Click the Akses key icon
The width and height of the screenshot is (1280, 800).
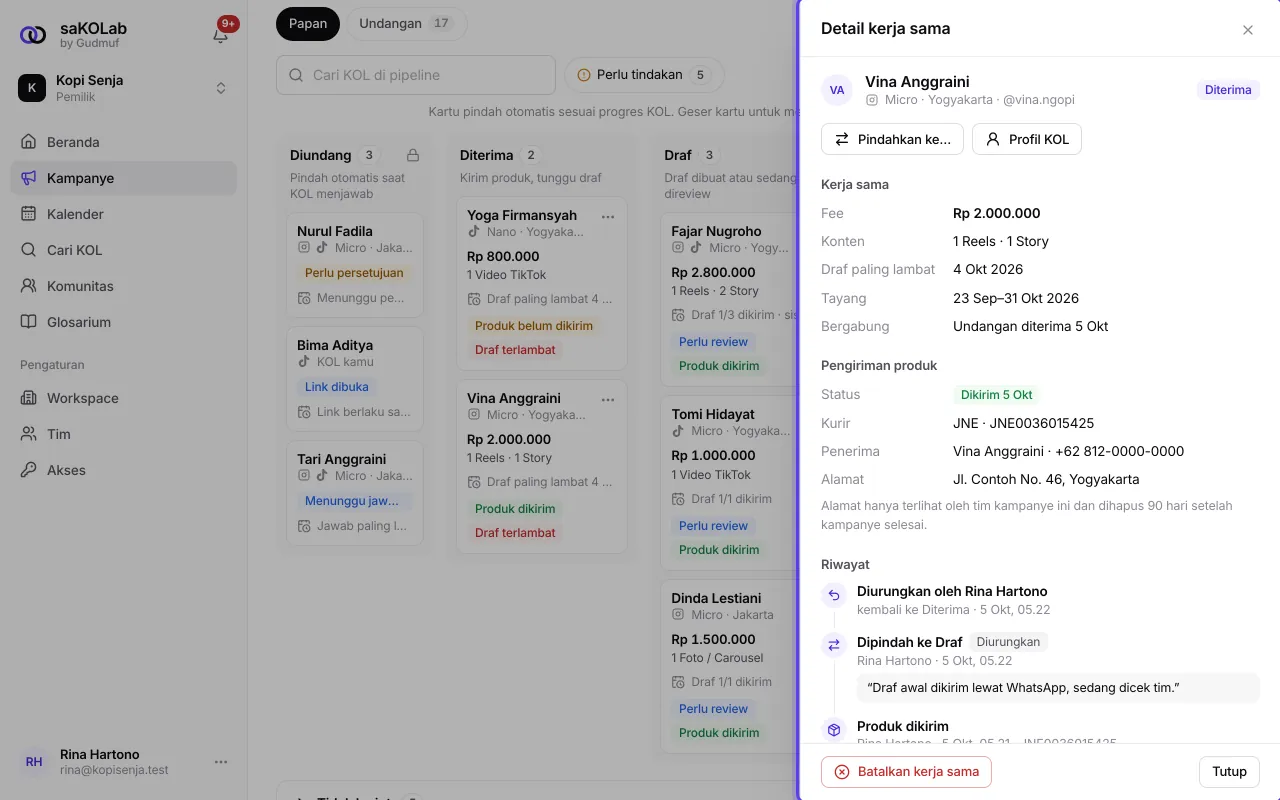point(29,470)
